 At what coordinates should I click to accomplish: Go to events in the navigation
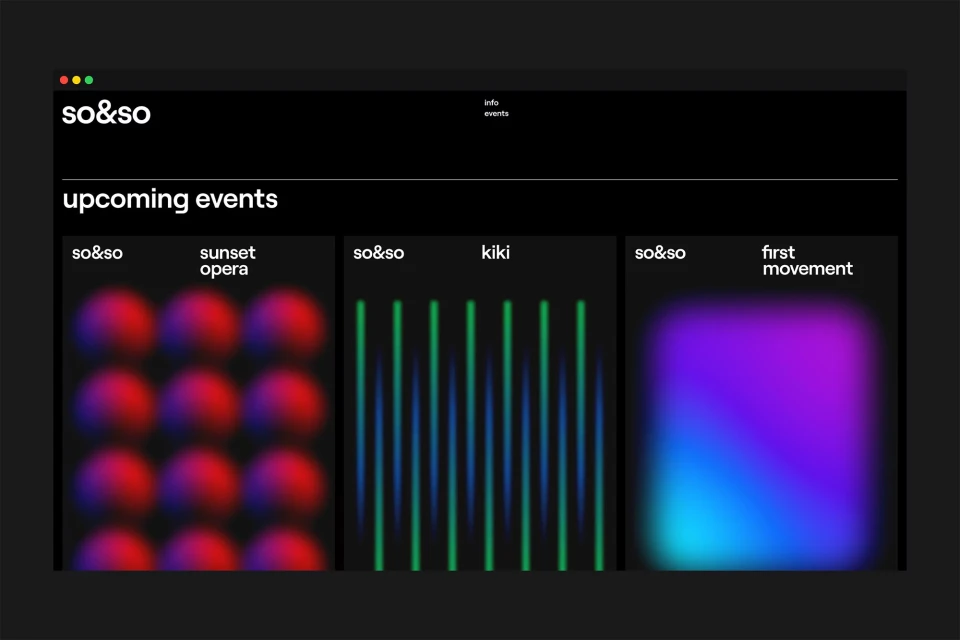coord(496,114)
